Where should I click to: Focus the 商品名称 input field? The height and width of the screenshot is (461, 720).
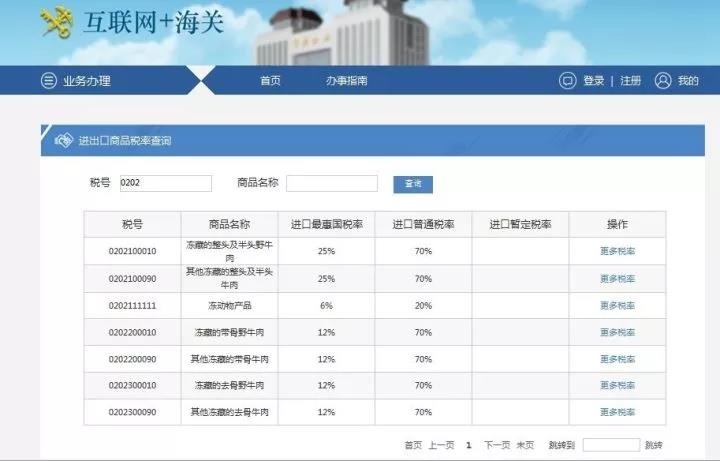331,183
